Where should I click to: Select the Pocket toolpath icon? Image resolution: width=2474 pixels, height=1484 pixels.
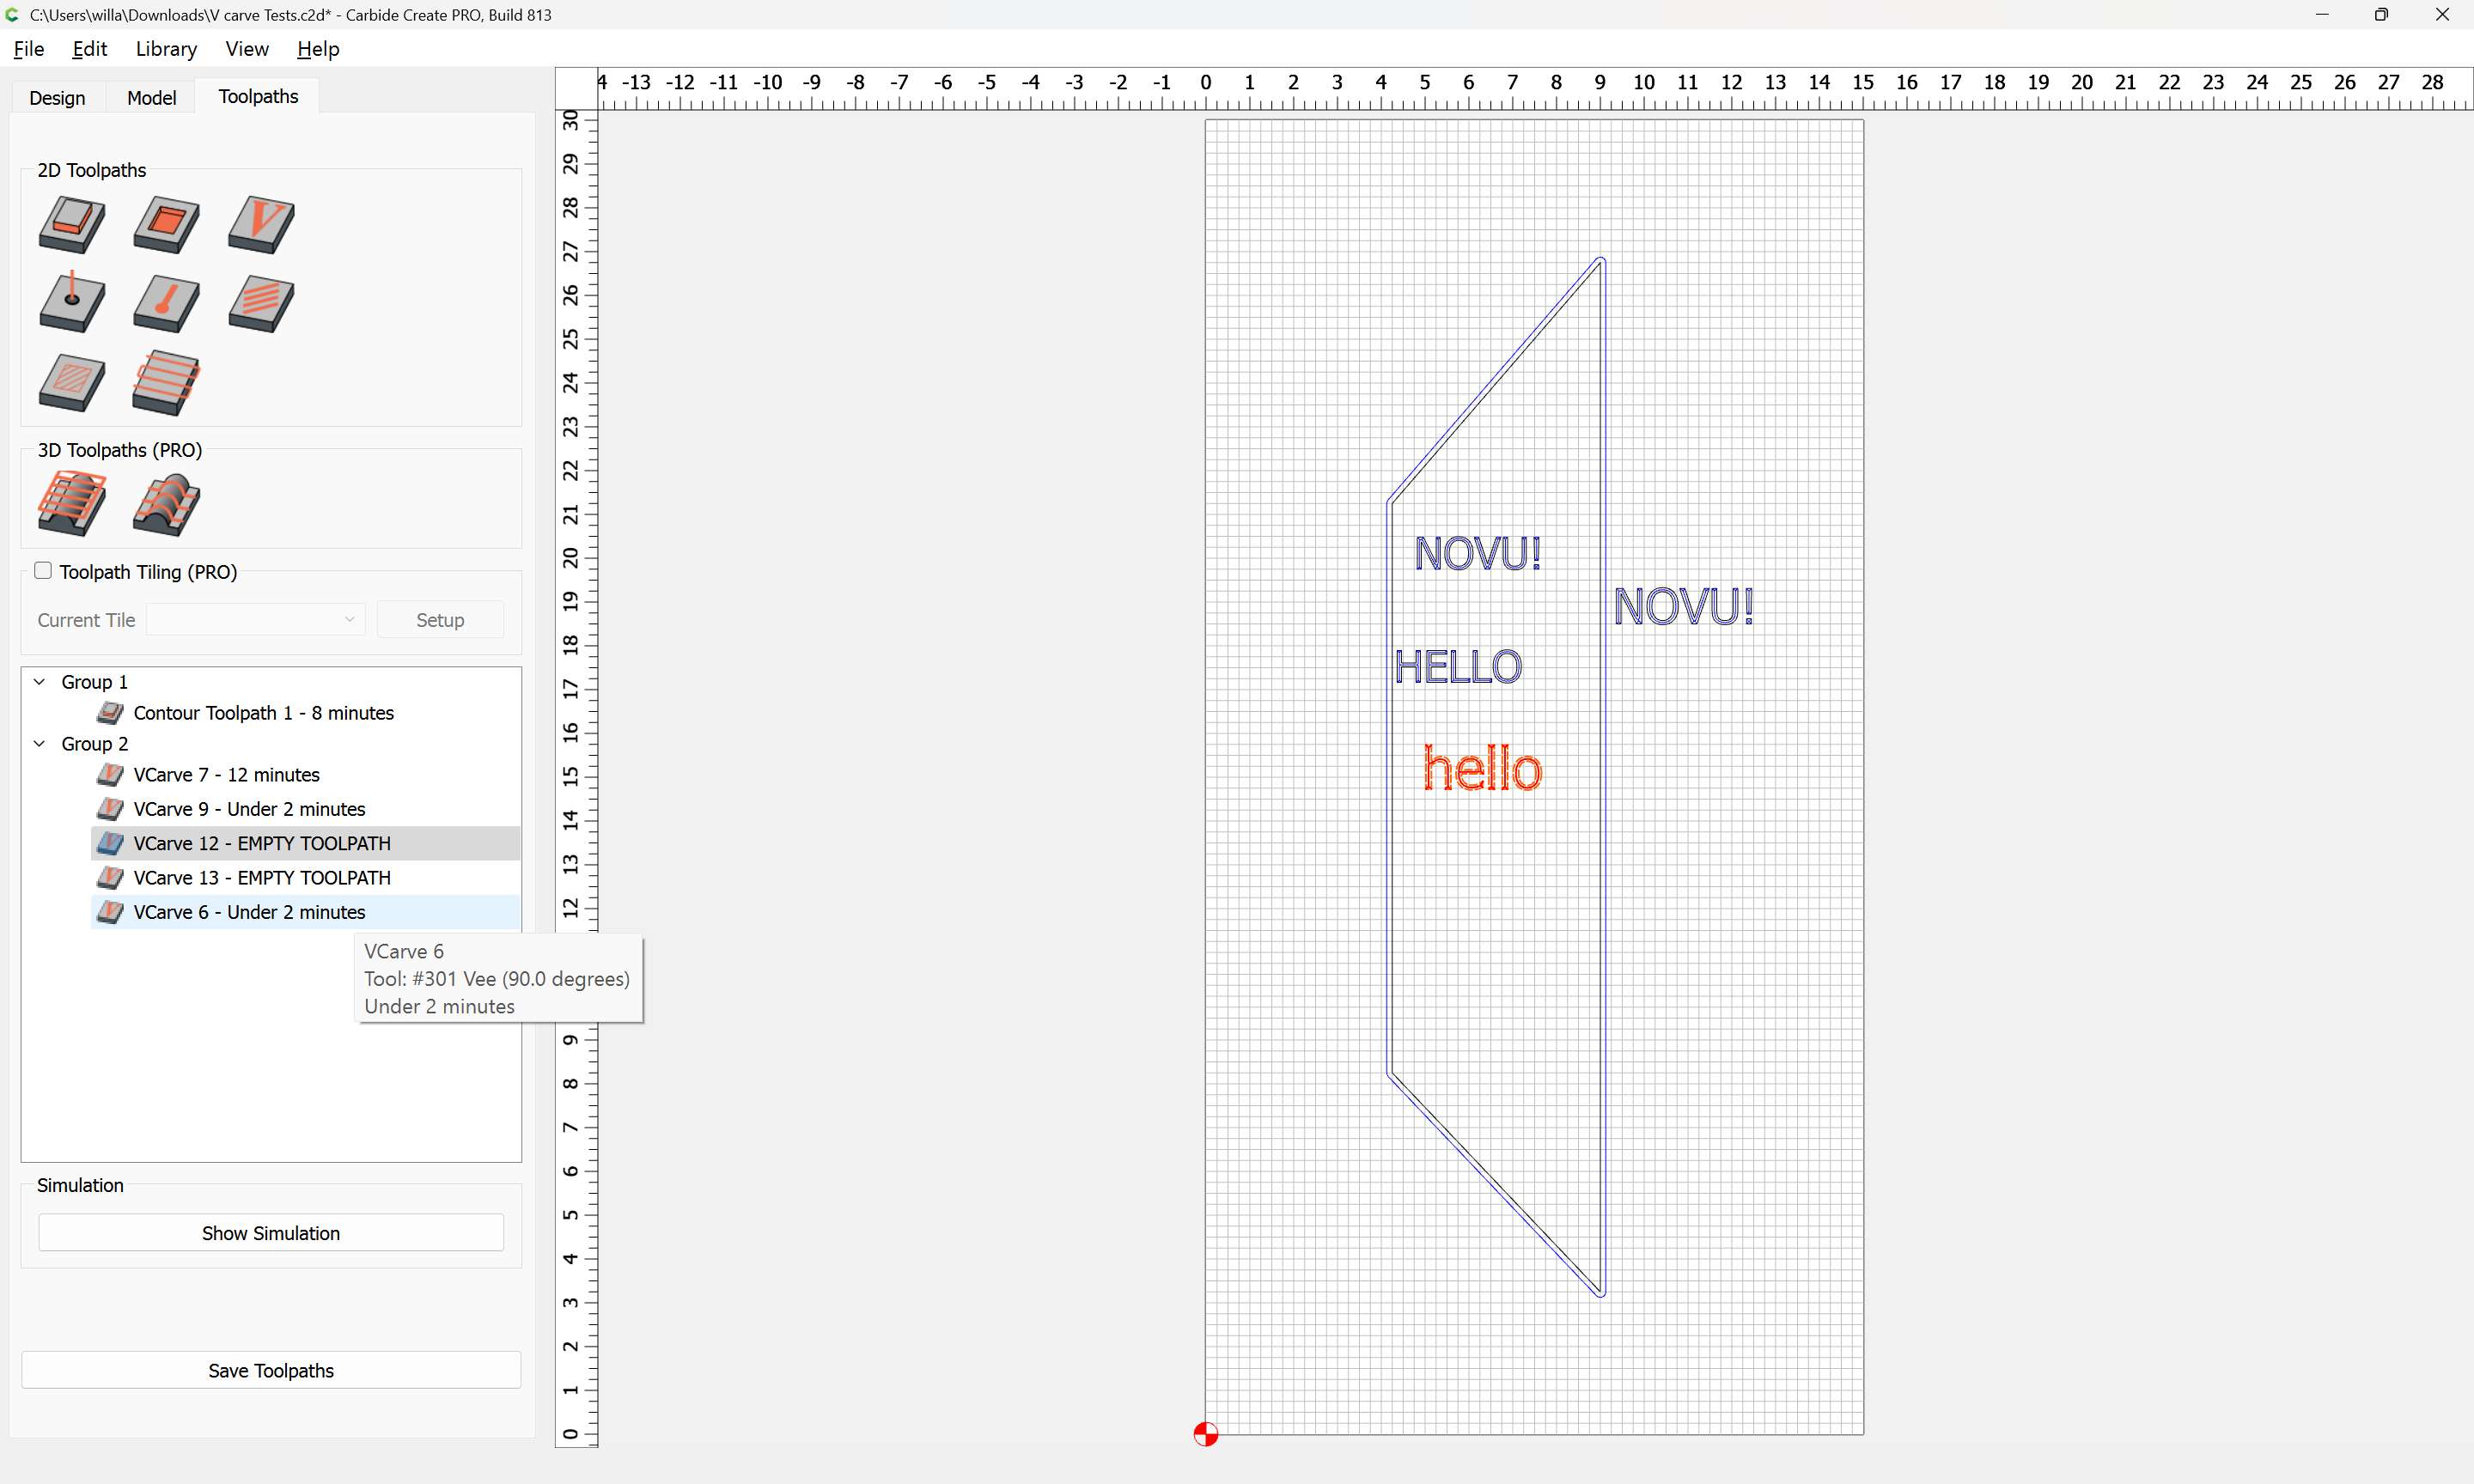tap(166, 224)
